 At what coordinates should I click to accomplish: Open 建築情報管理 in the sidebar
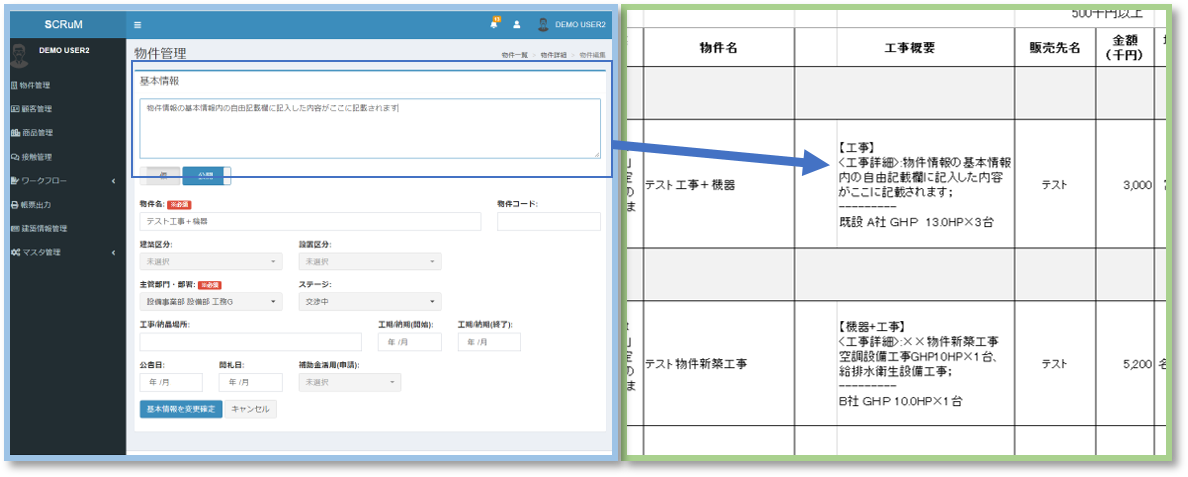pos(39,229)
